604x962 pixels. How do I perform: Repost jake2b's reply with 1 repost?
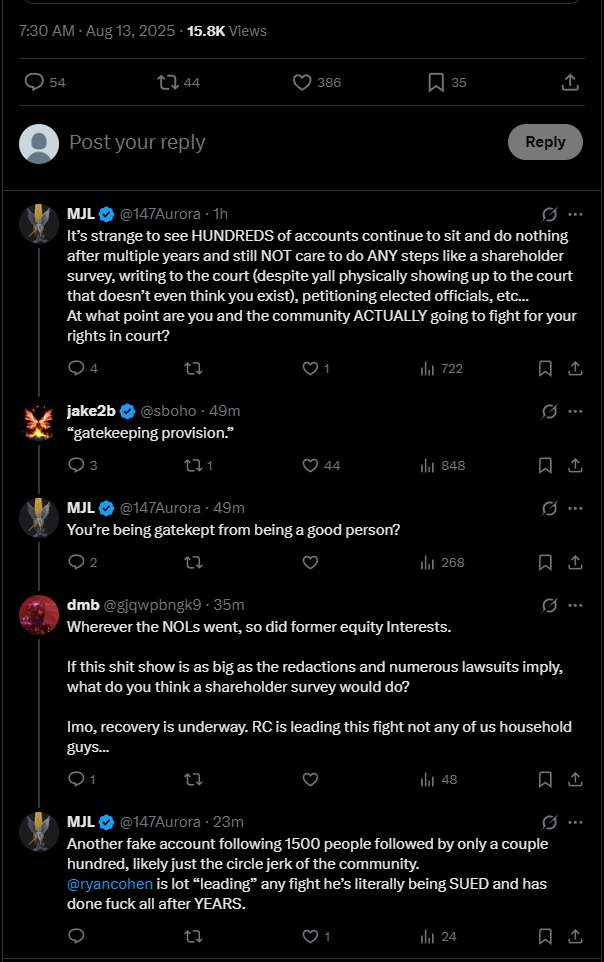[194, 465]
